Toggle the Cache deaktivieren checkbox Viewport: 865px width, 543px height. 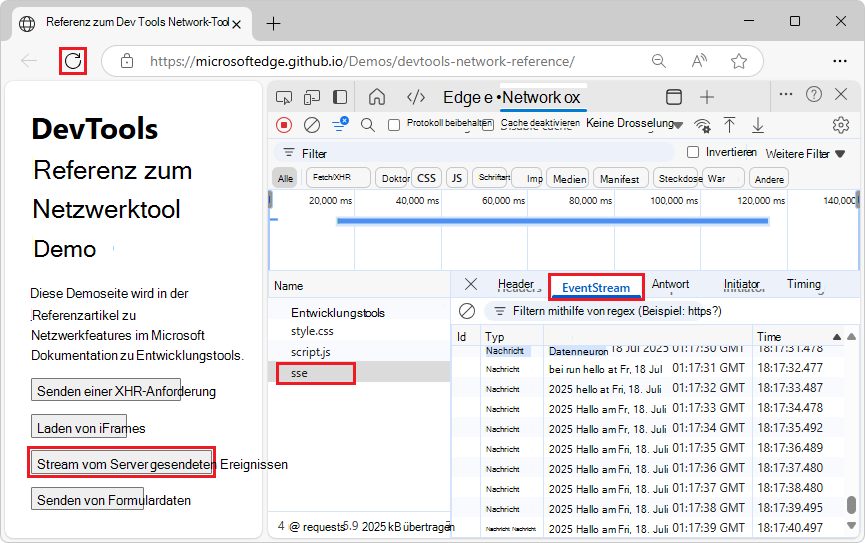tap(488, 125)
